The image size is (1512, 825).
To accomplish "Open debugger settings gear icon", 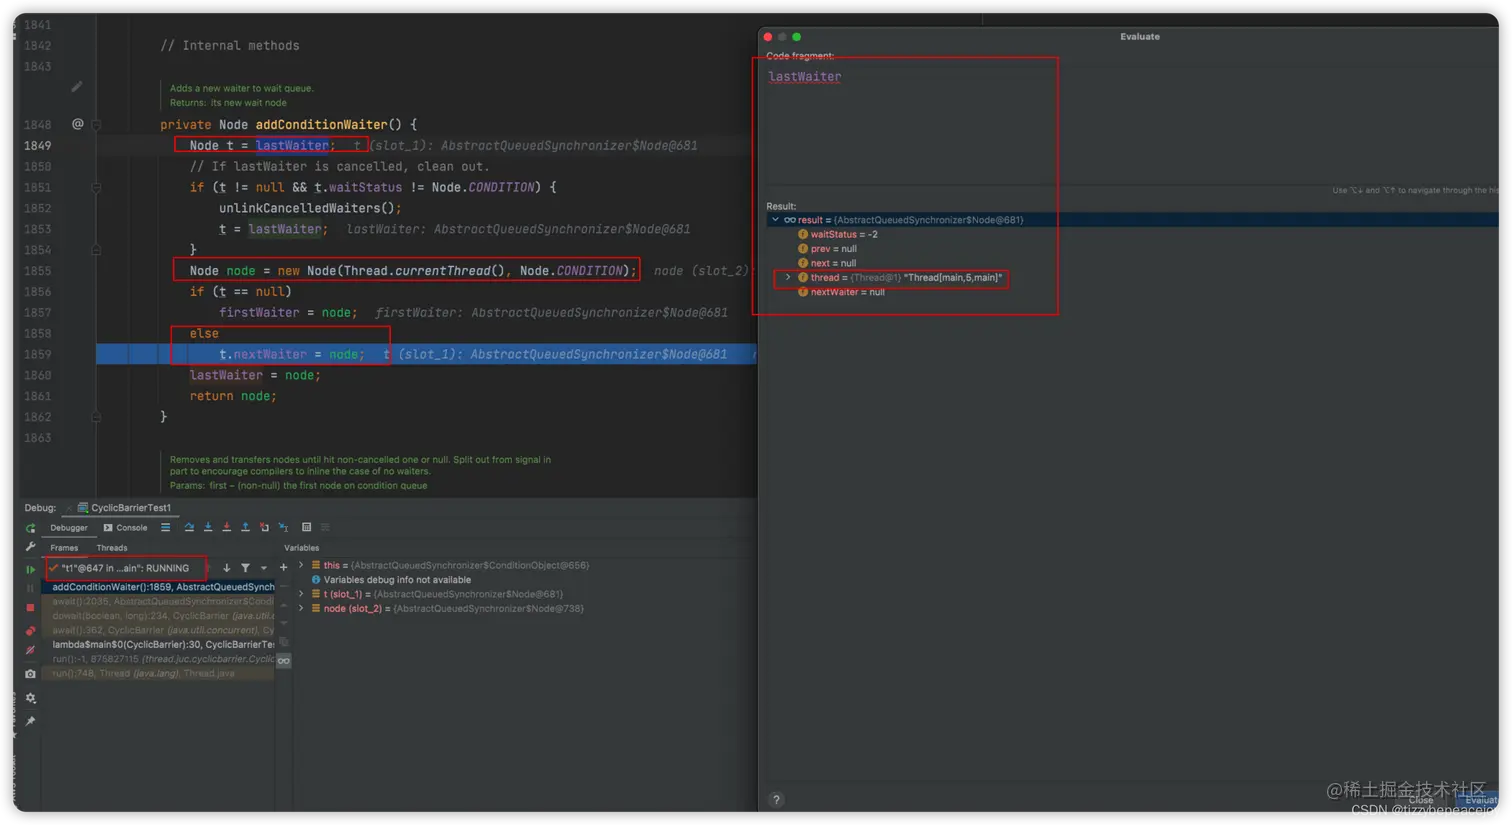I will 30,698.
